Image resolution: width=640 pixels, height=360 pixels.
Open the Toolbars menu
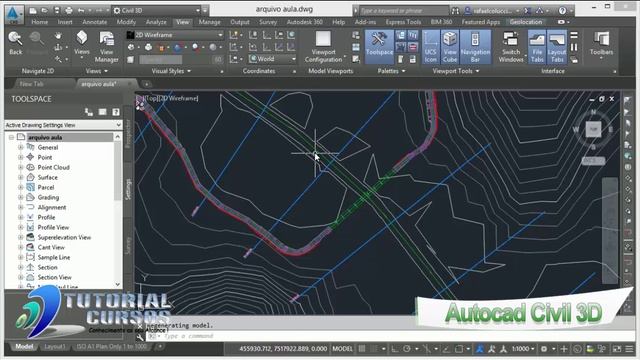(x=601, y=44)
